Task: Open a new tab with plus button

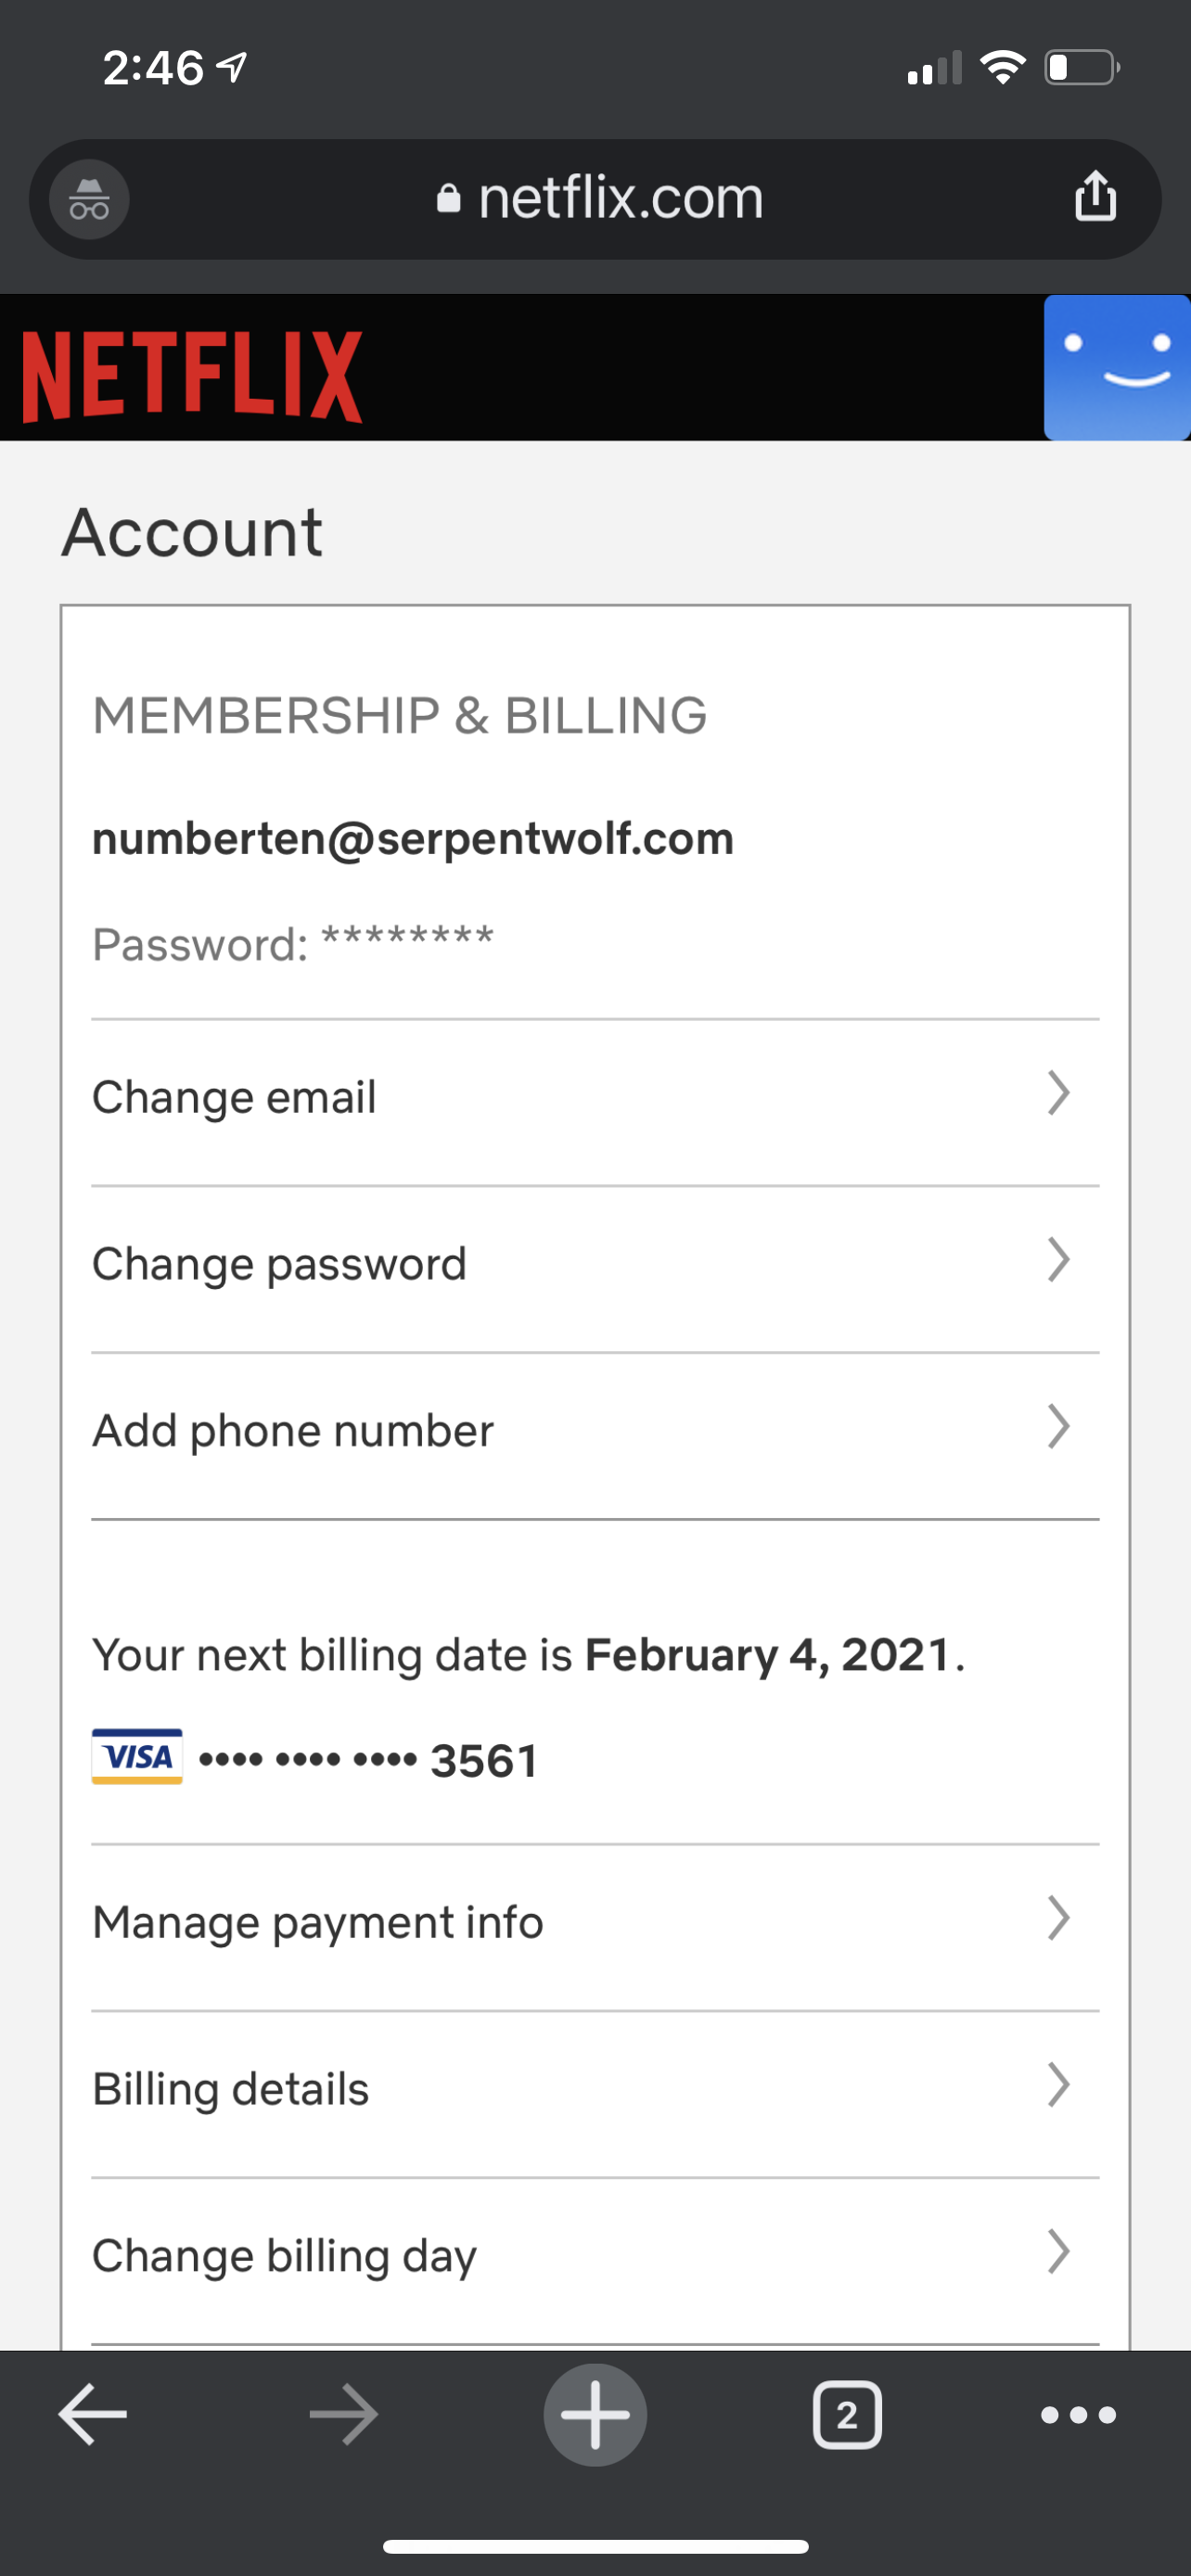Action: 595,2414
